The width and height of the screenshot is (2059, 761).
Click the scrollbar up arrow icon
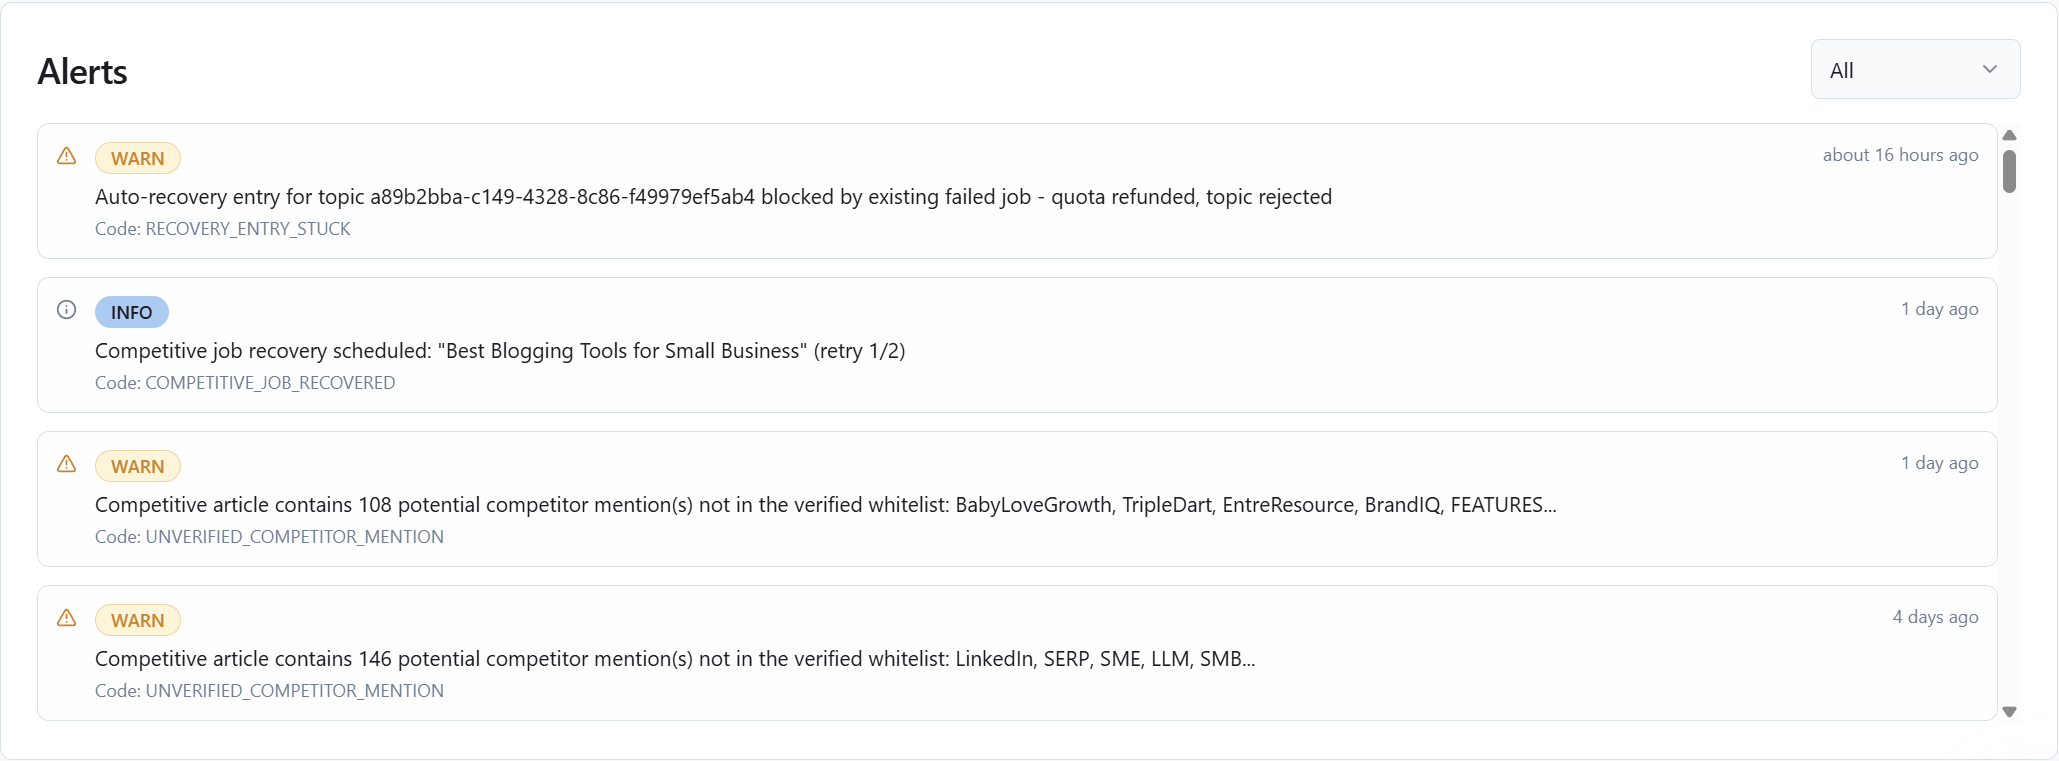click(x=2010, y=135)
